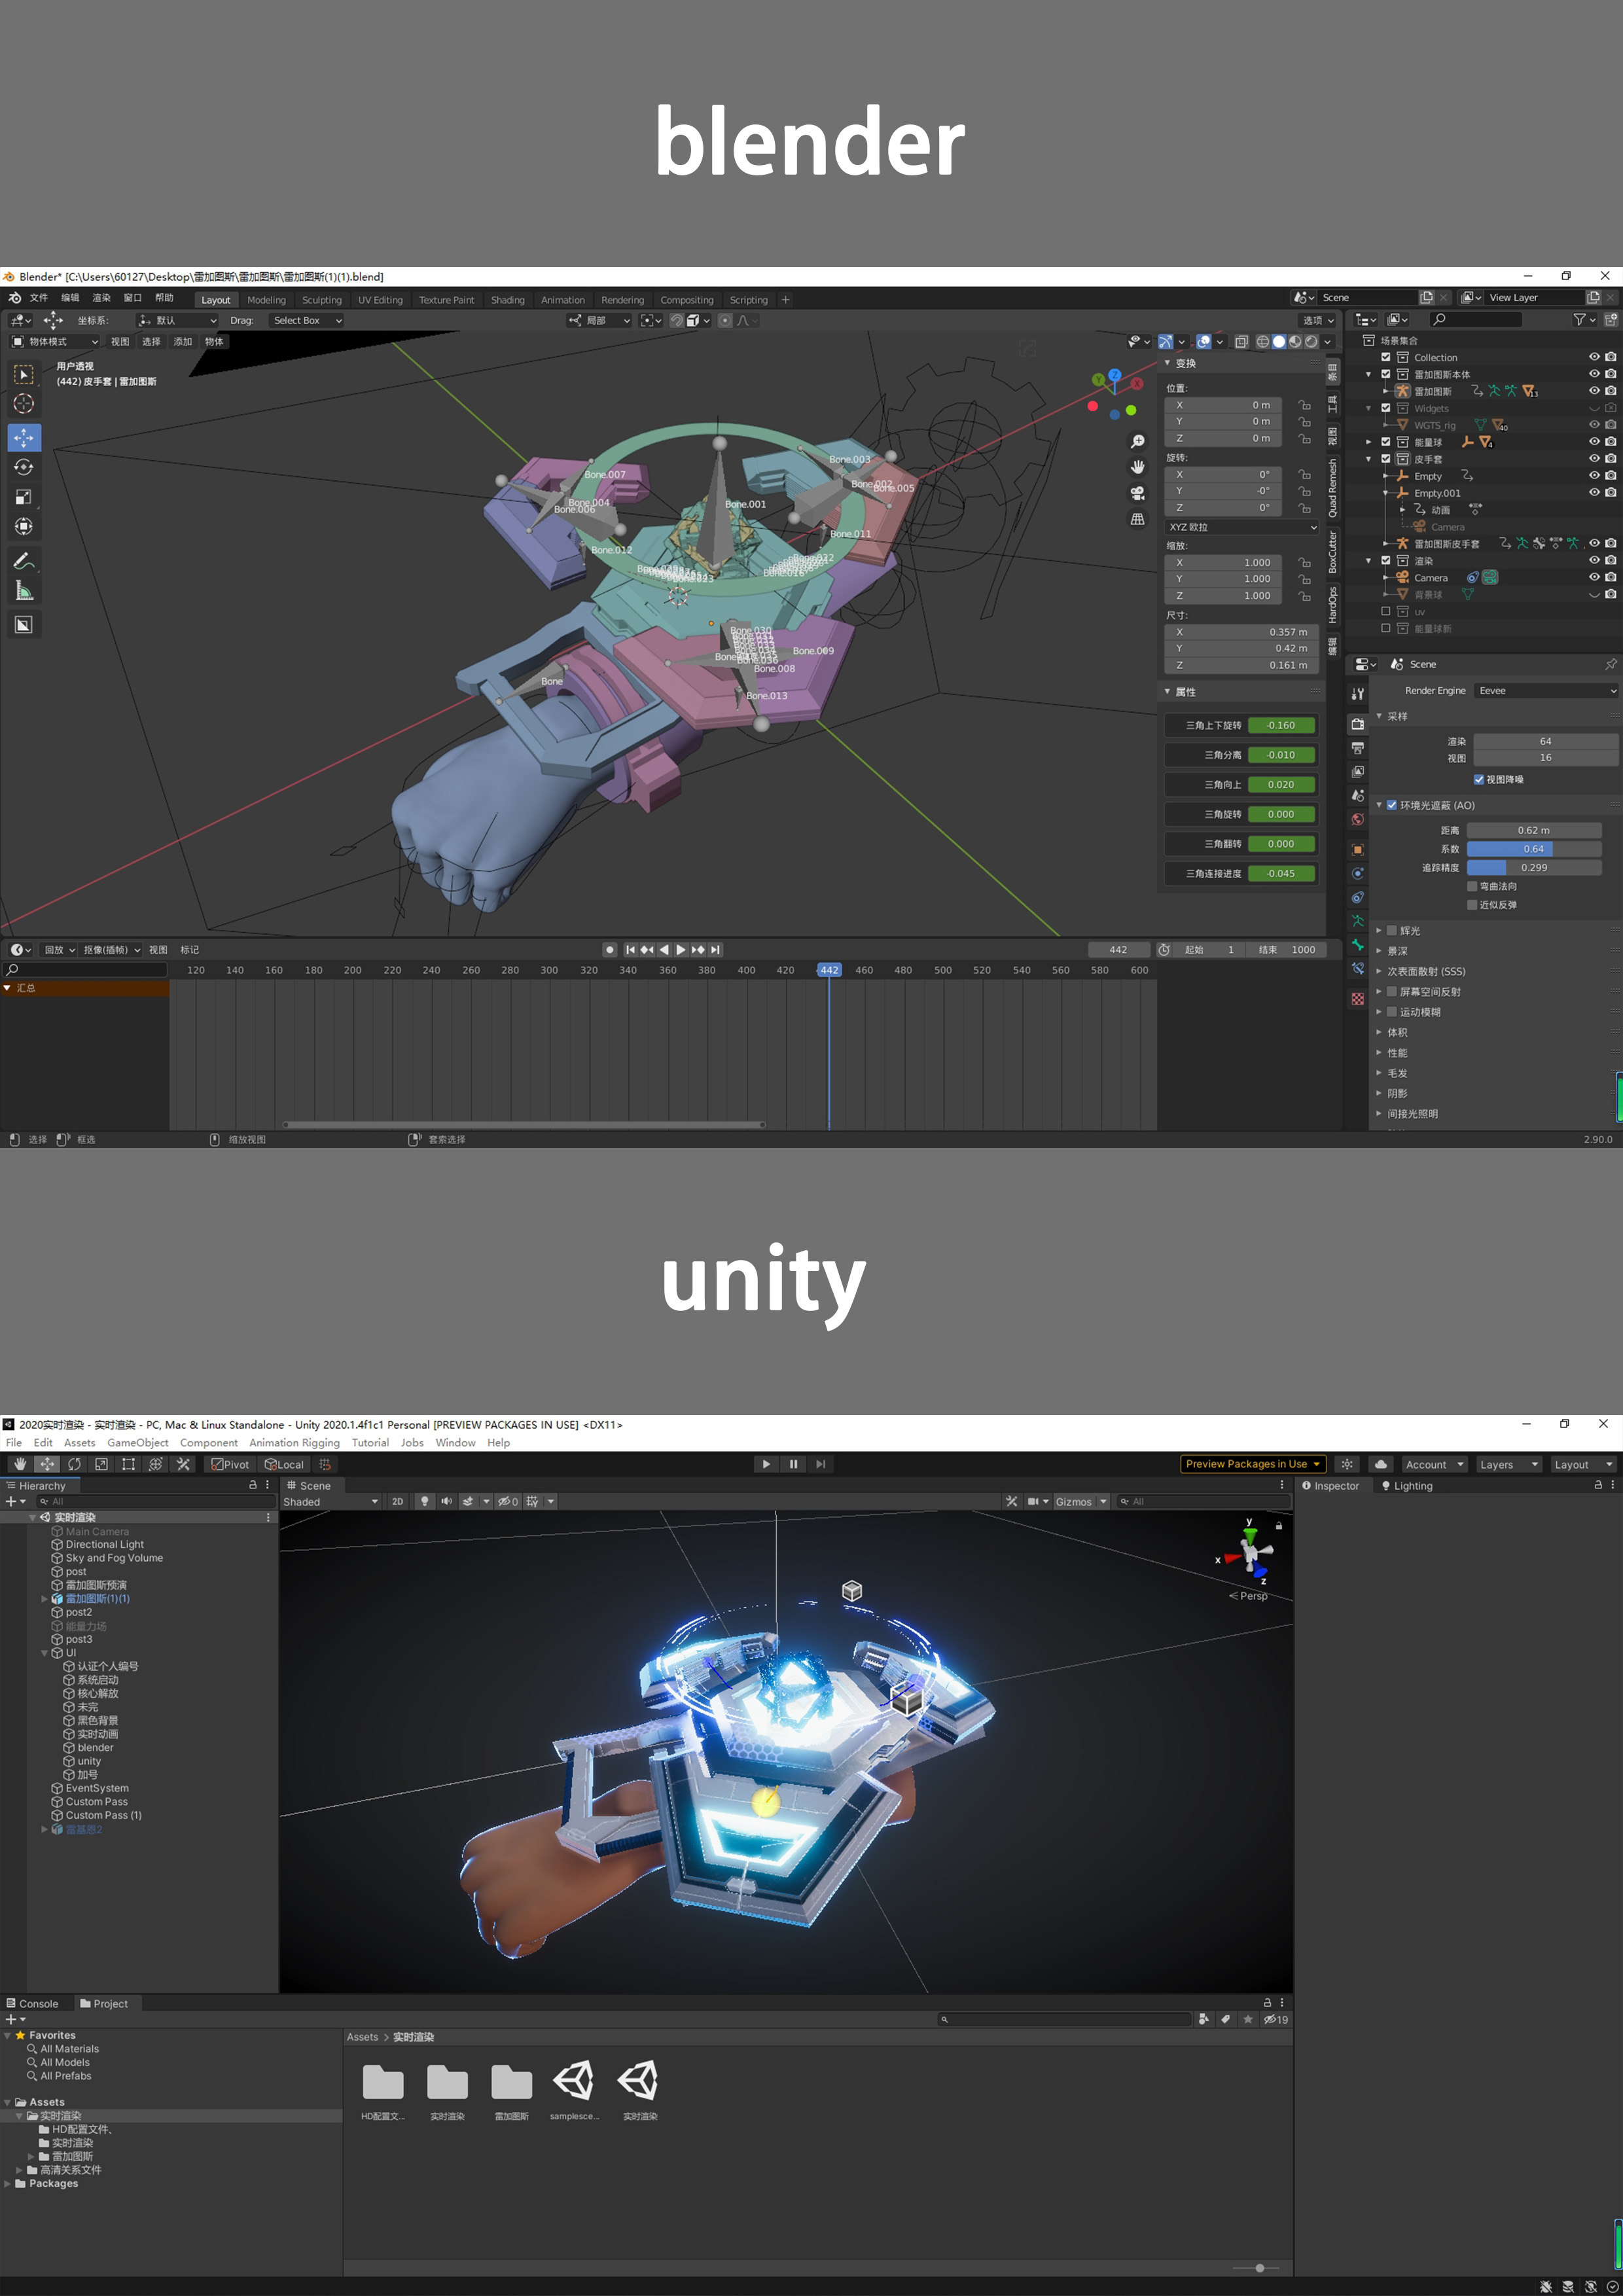Image resolution: width=1623 pixels, height=2296 pixels.
Task: Hide the Collection in outliner
Action: coord(1594,357)
